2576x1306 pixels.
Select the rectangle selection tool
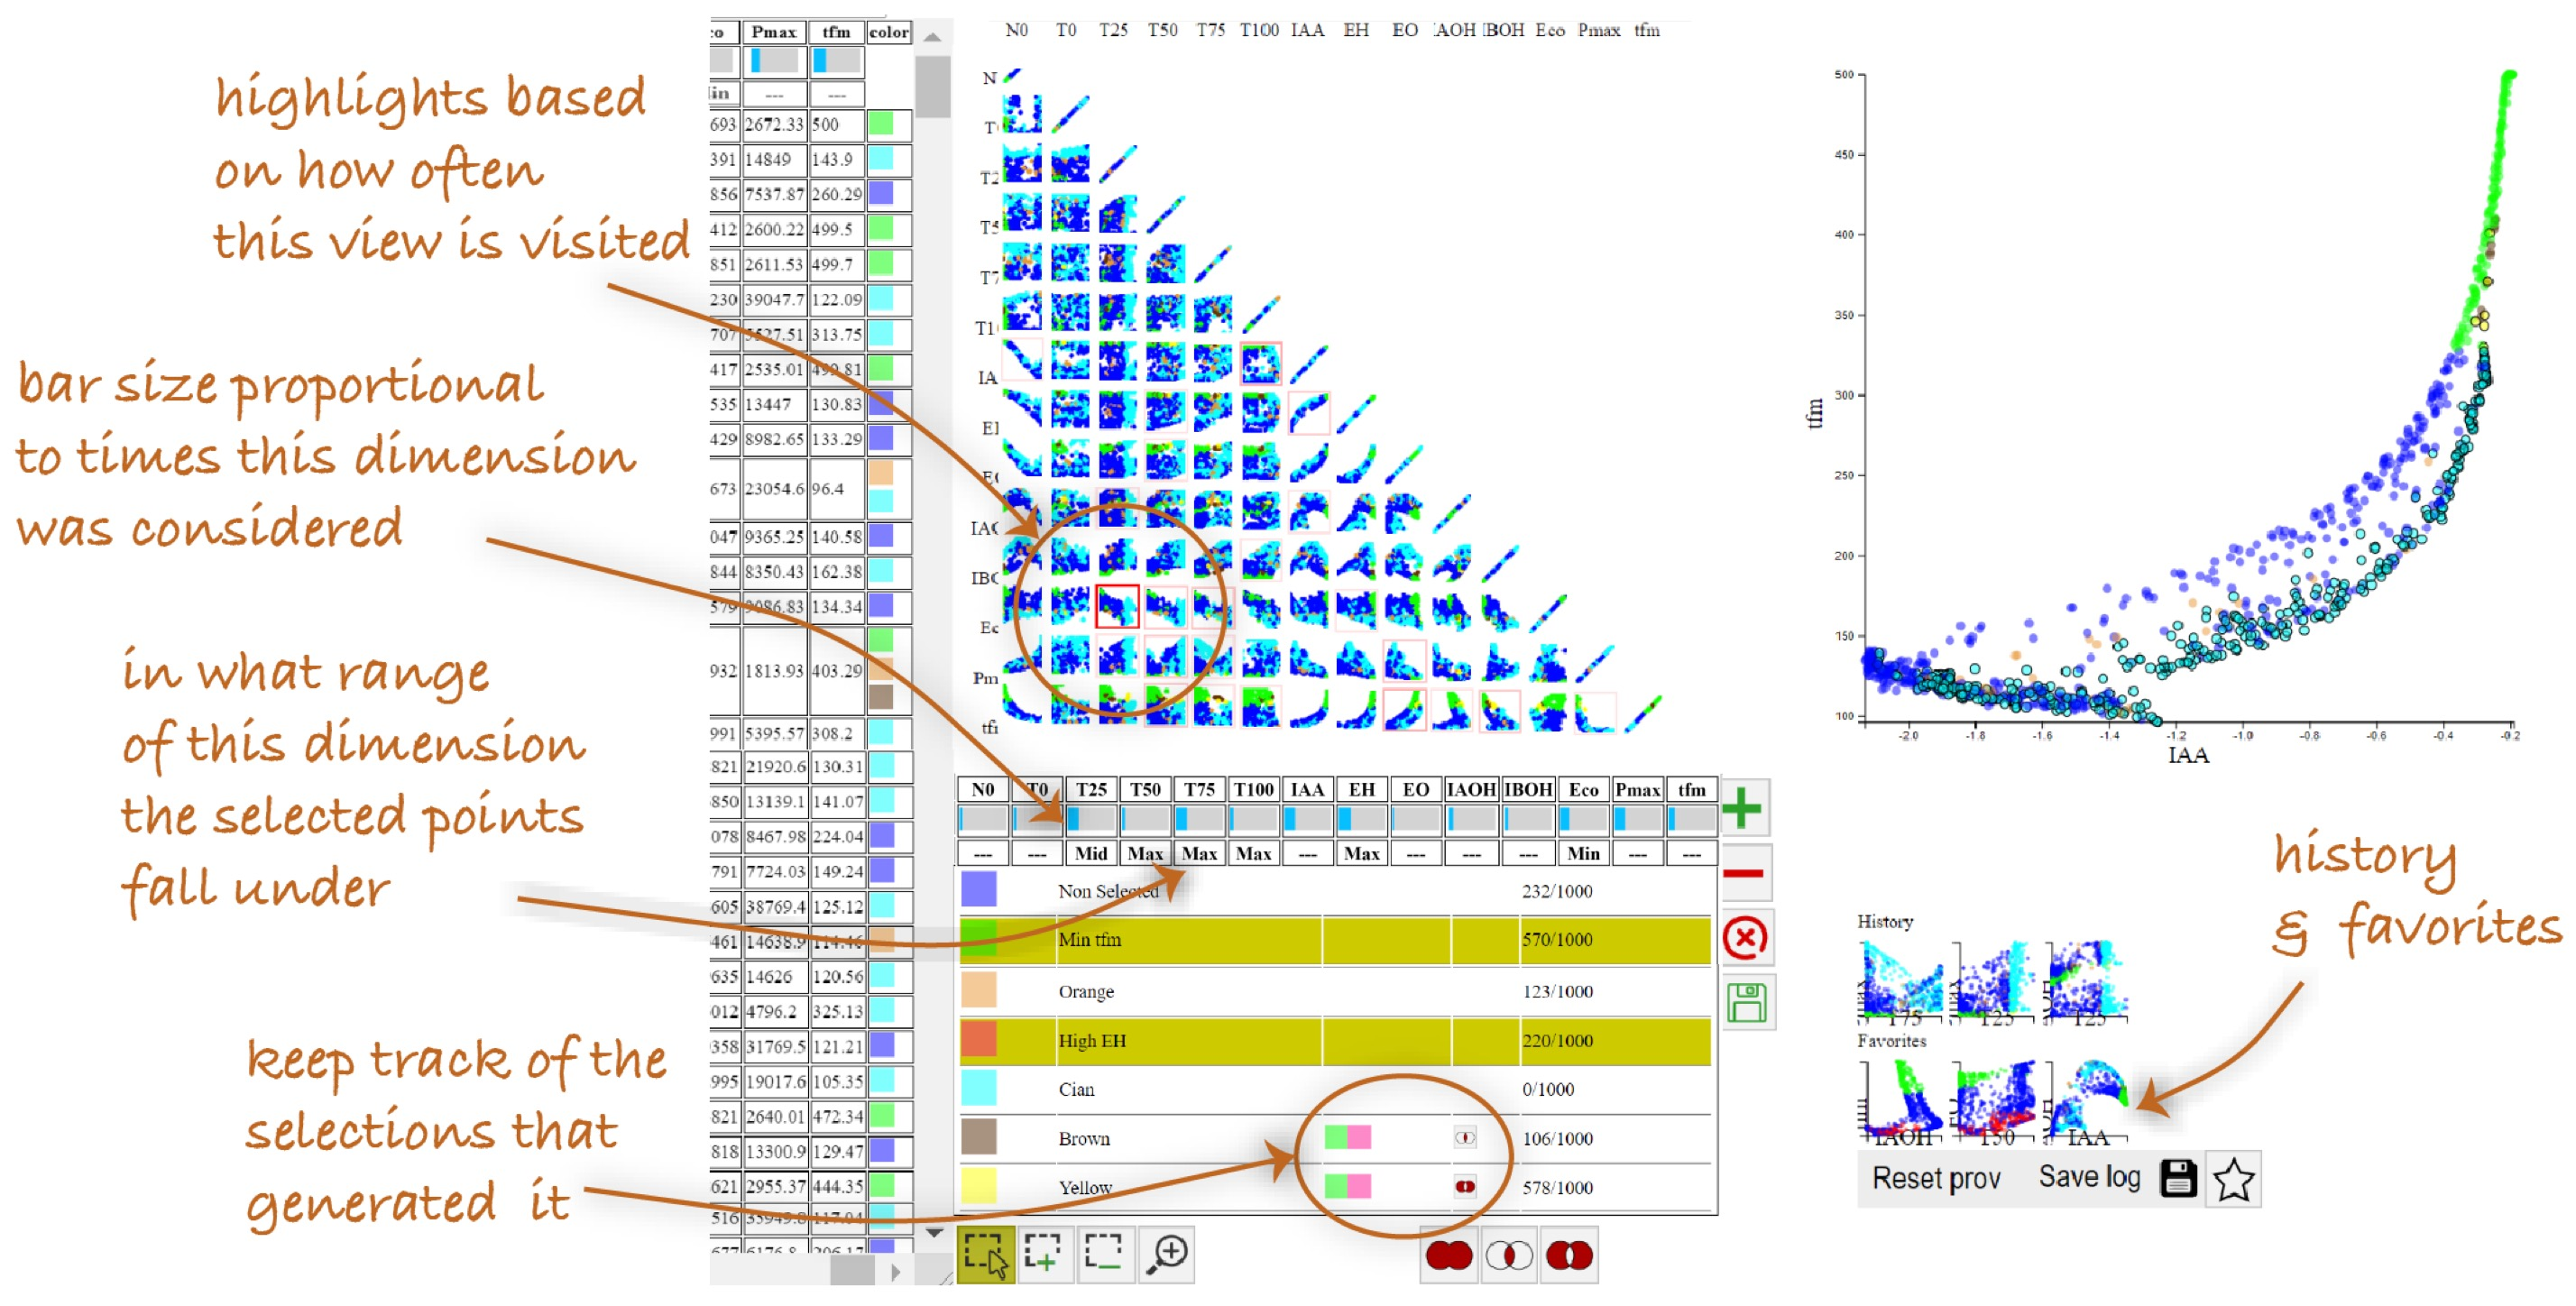[985, 1255]
